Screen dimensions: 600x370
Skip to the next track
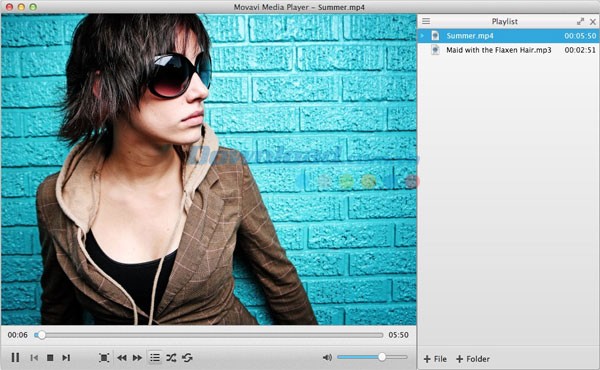coord(66,358)
